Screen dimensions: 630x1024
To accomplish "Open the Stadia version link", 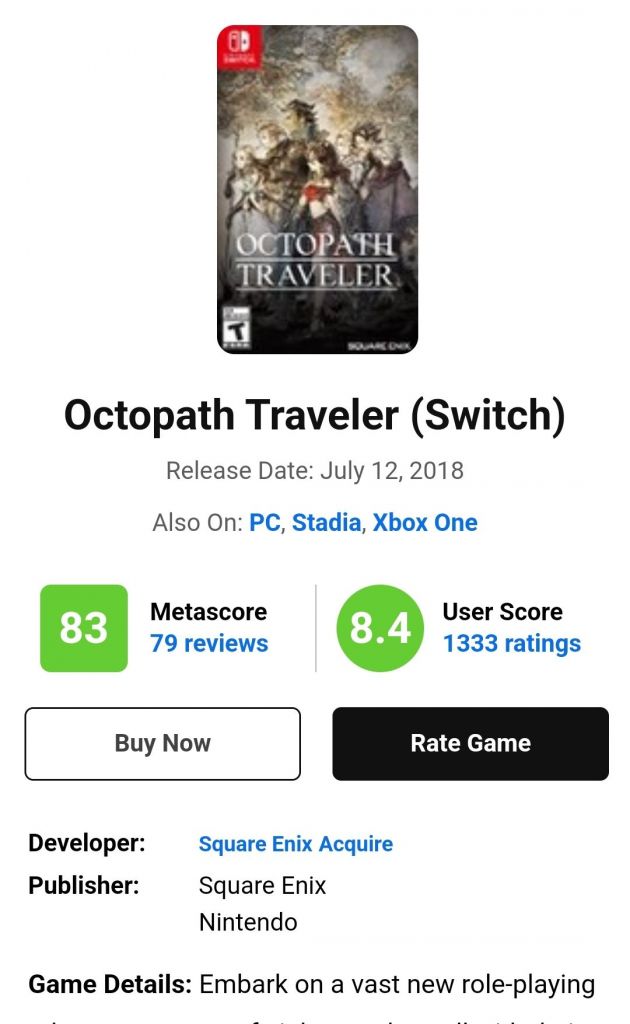I will tap(326, 522).
